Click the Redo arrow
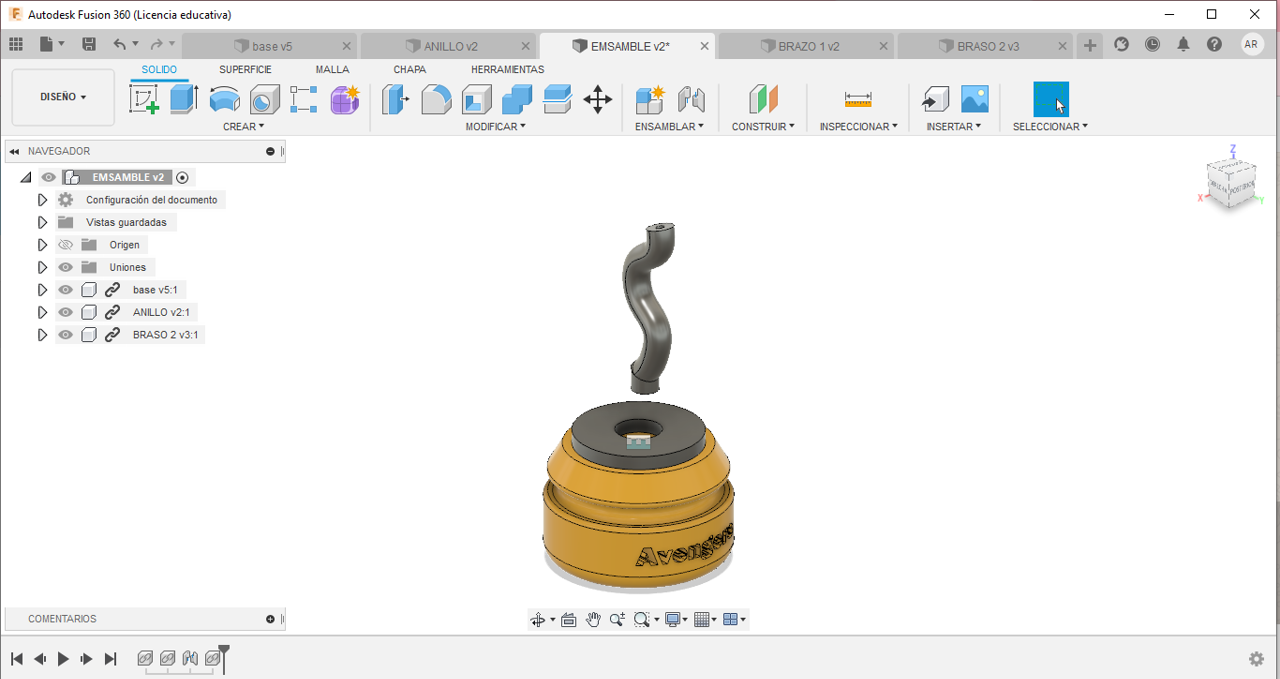 coord(156,44)
